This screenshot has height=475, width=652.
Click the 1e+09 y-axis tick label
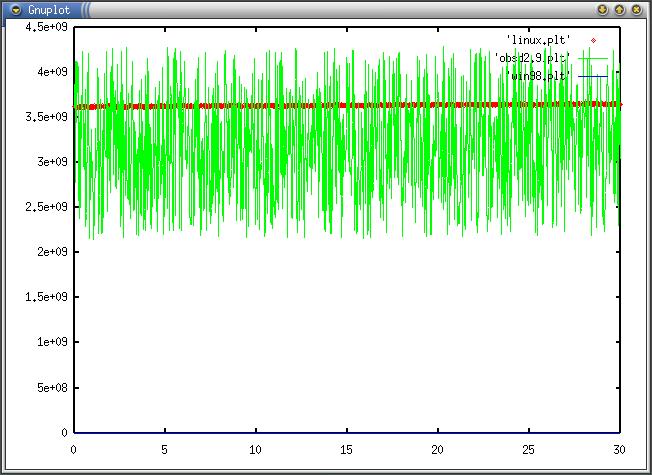pyautogui.click(x=51, y=342)
